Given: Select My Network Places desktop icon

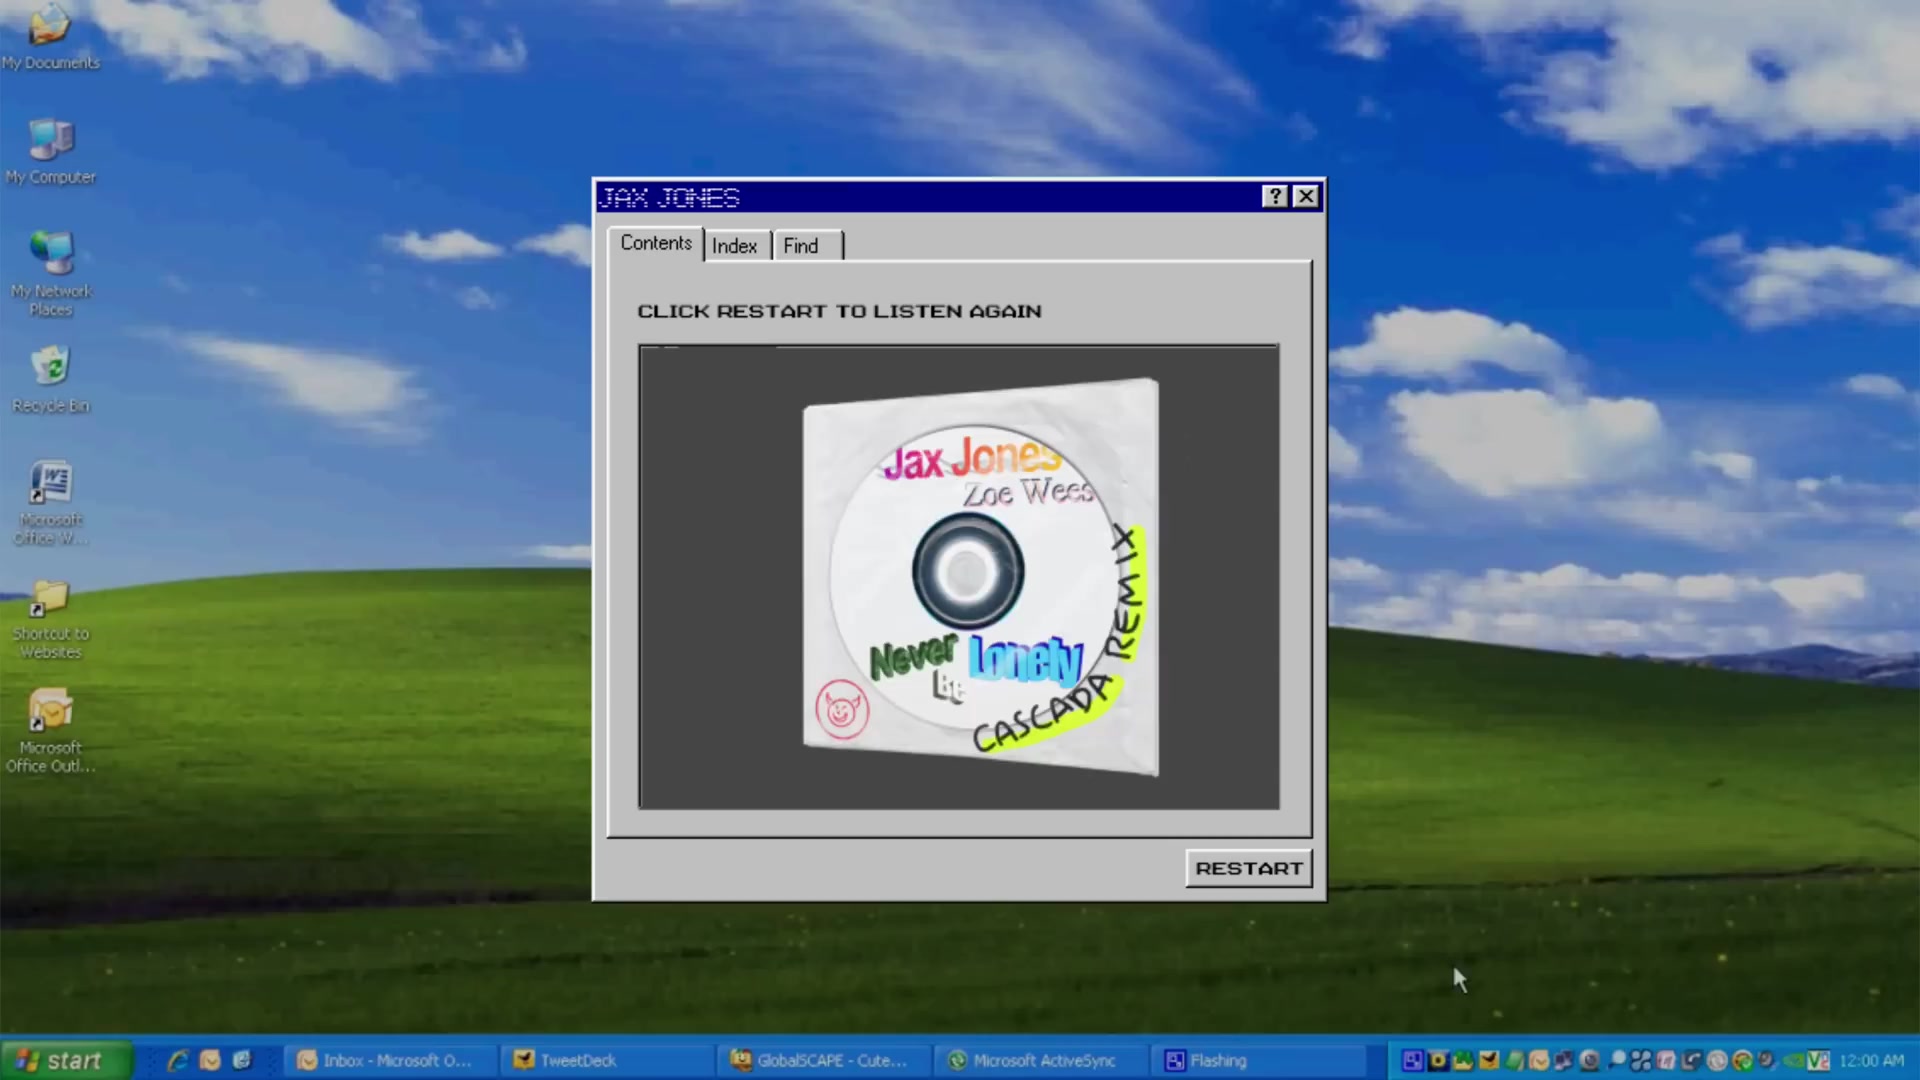Looking at the screenshot, I should point(50,272).
